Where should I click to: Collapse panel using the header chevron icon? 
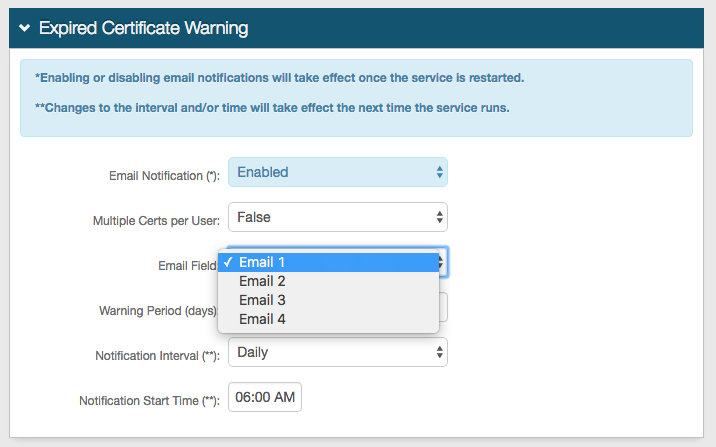[x=25, y=29]
